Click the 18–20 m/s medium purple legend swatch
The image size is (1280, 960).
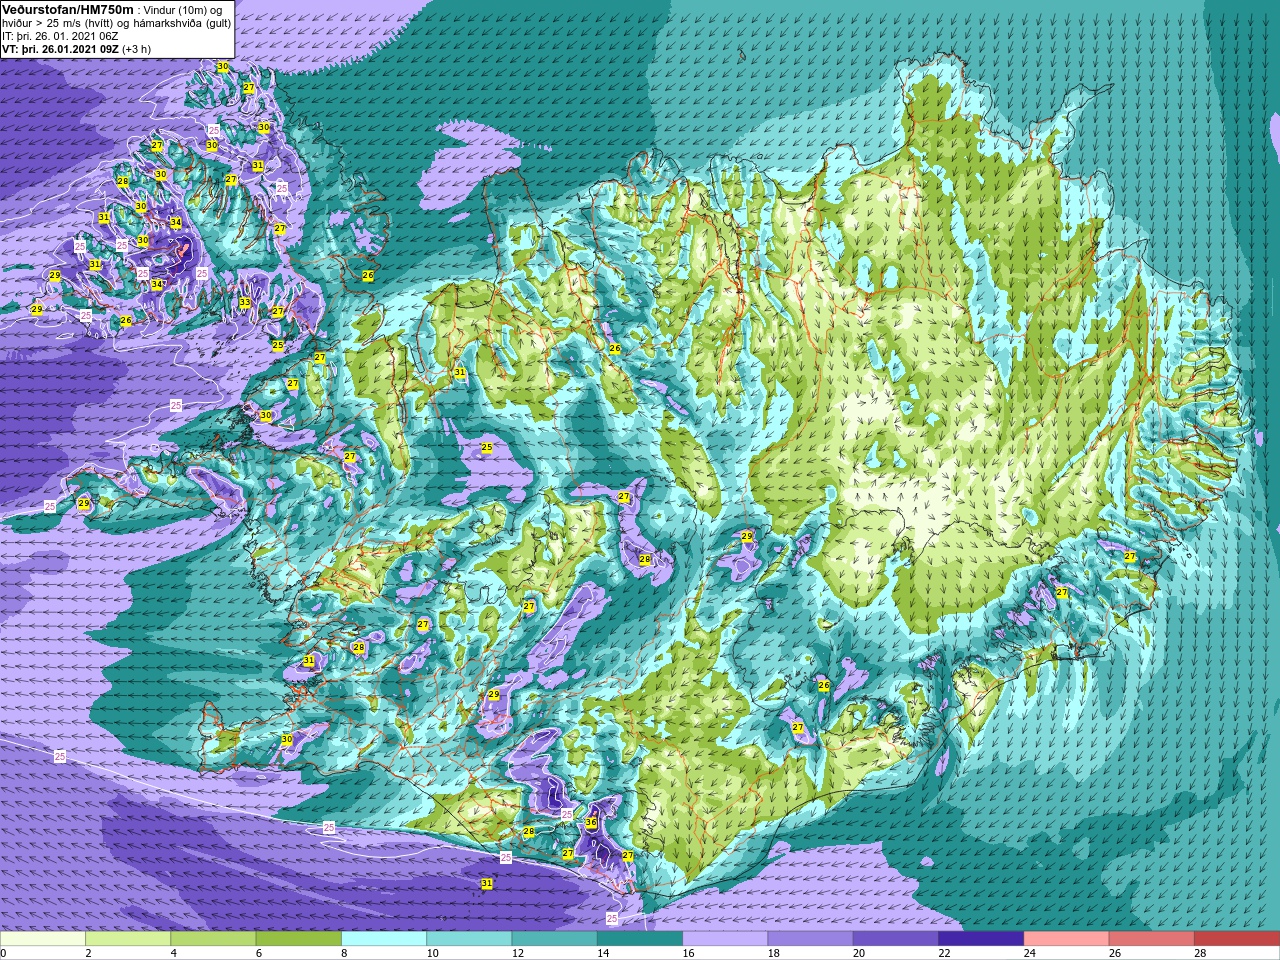click(810, 939)
